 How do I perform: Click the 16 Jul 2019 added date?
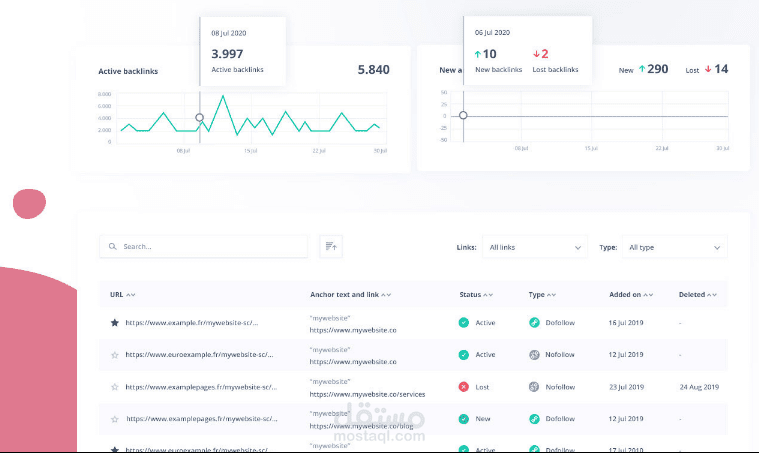pos(626,322)
